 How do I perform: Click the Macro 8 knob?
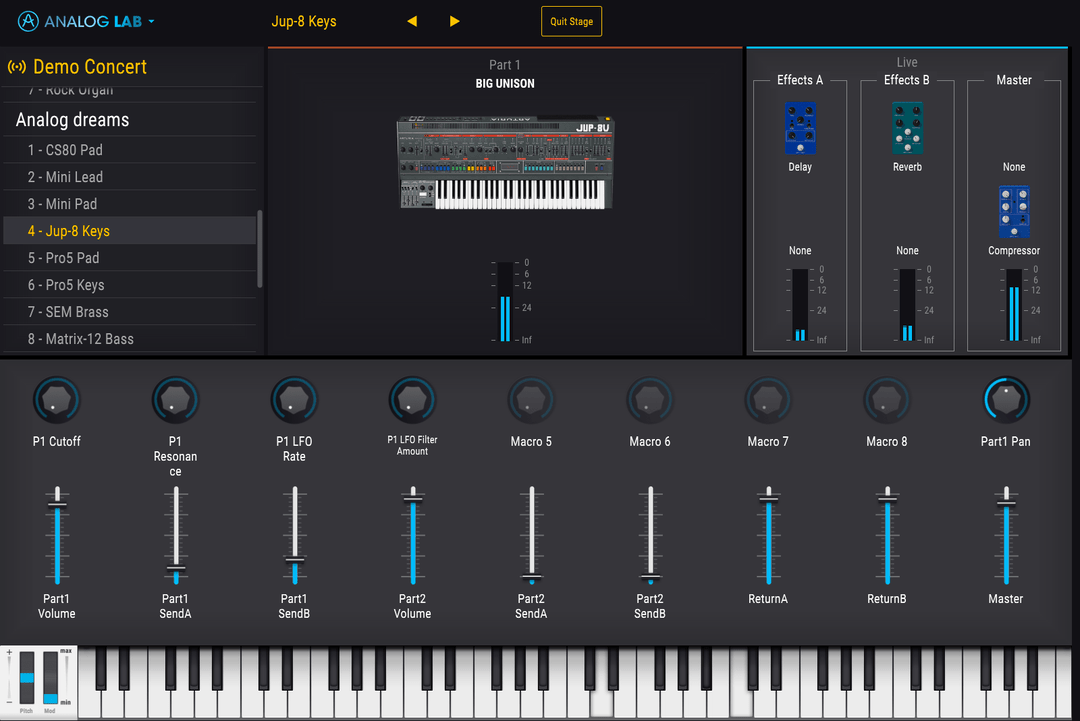pos(887,399)
